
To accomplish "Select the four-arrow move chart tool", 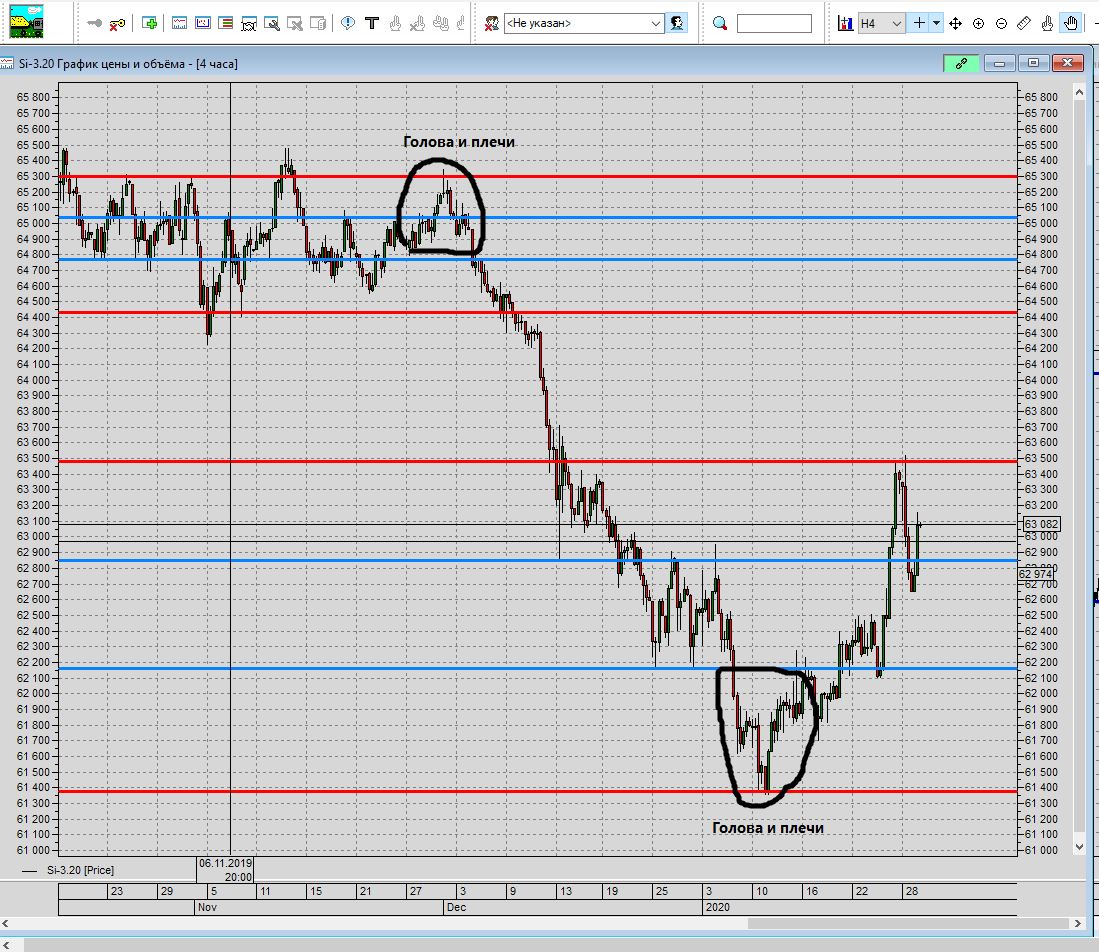I will pyautogui.click(x=955, y=24).
